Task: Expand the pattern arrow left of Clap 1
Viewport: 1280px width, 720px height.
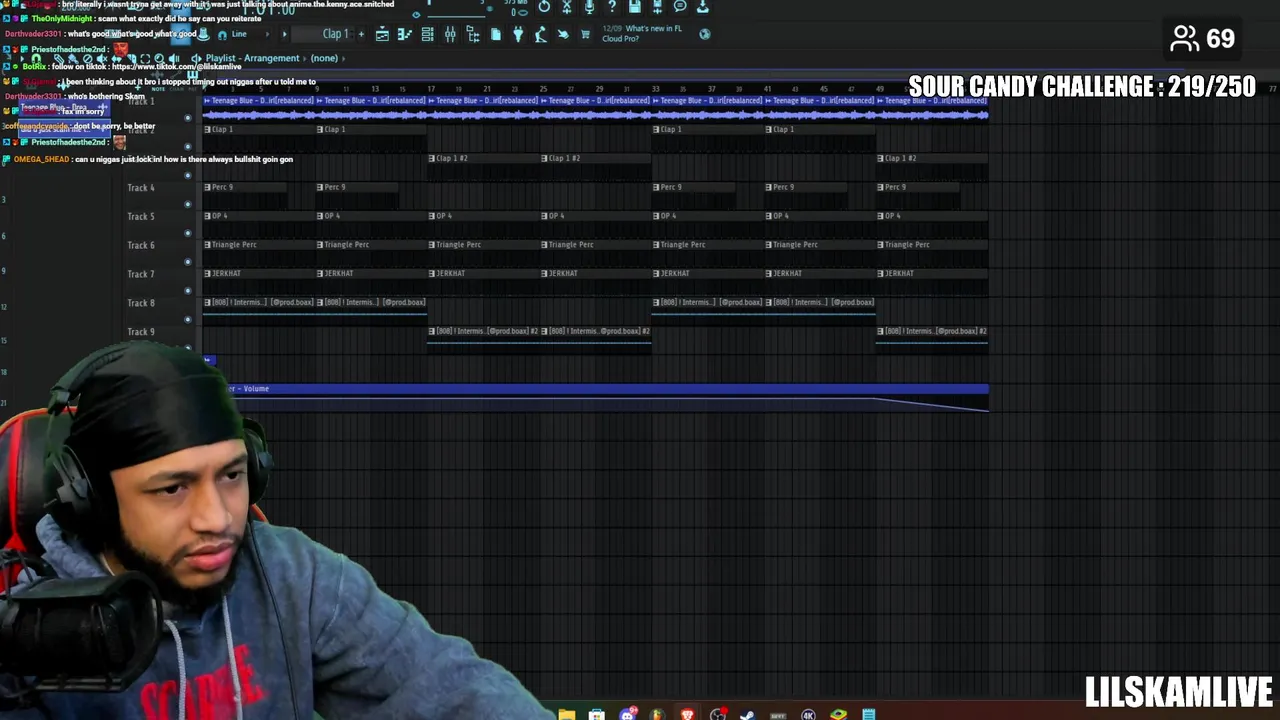Action: click(285, 34)
